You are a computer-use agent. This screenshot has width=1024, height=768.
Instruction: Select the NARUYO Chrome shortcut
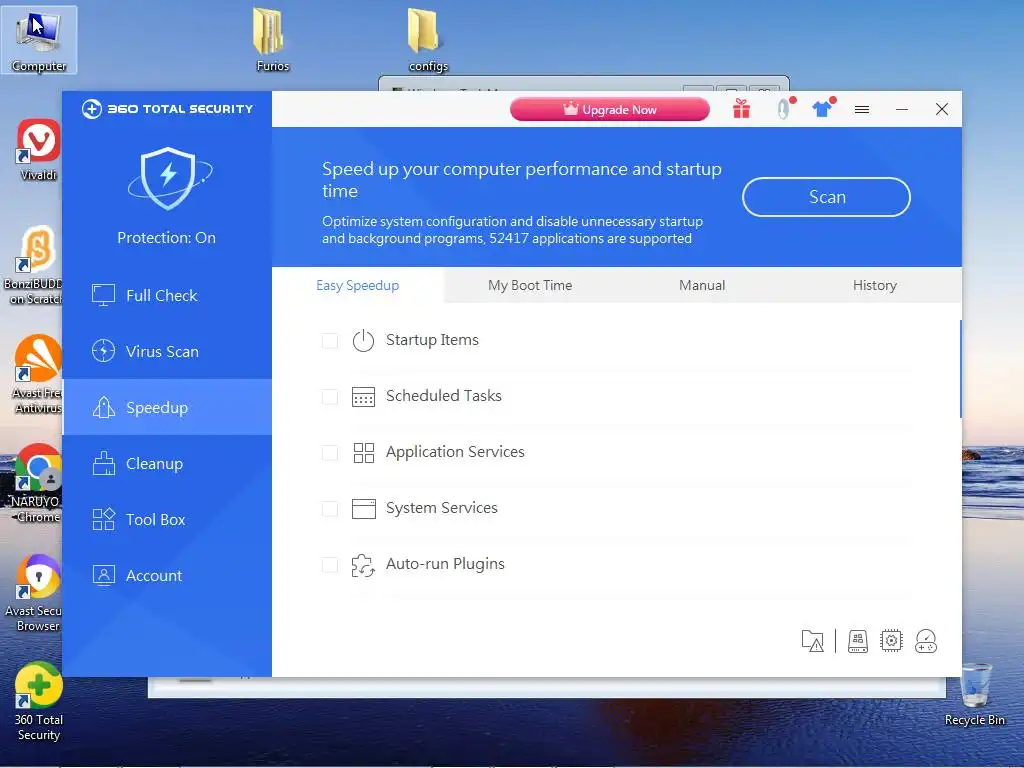[x=36, y=483]
